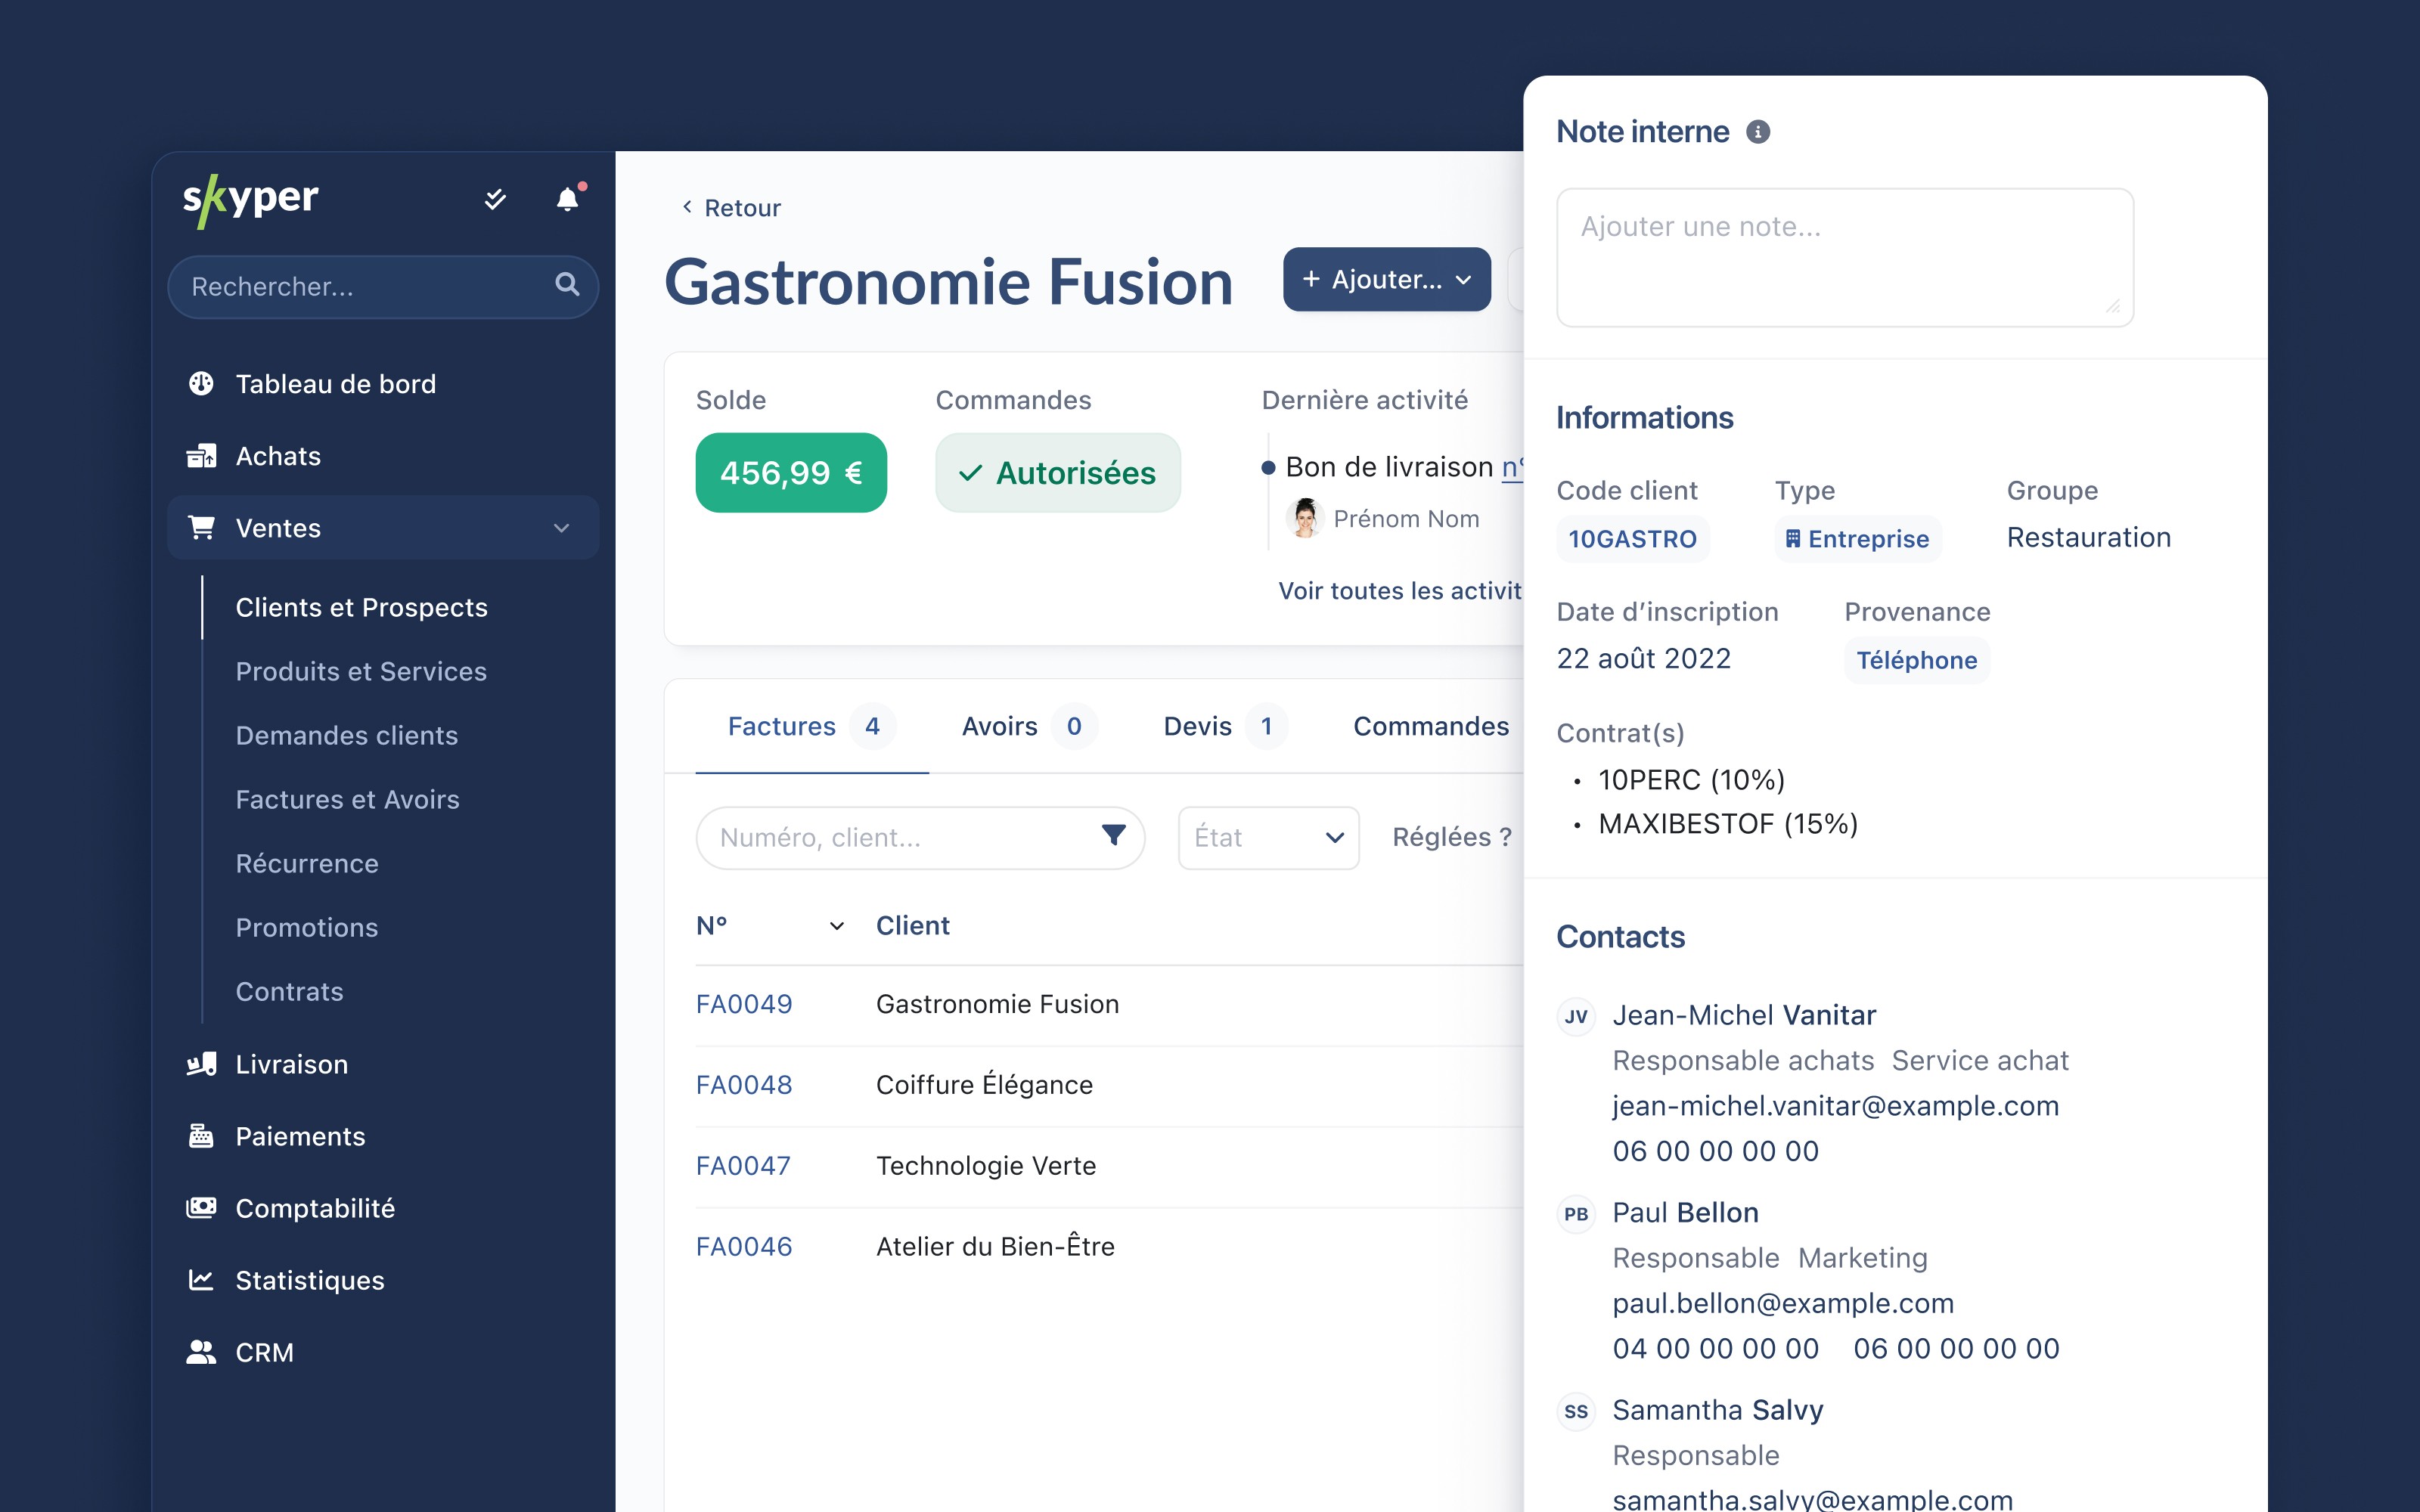Open Contrats submenu item
Image resolution: width=2420 pixels, height=1512 pixels.
pyautogui.click(x=289, y=991)
